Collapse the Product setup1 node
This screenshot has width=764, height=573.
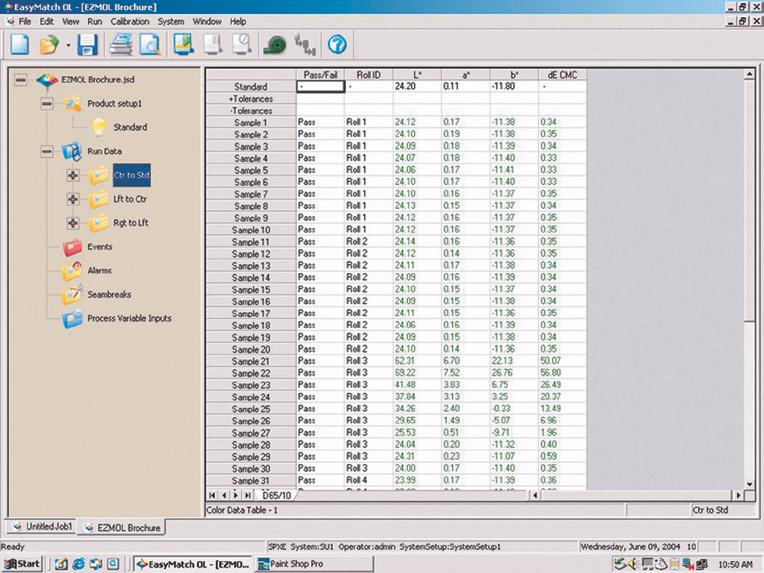click(x=47, y=103)
